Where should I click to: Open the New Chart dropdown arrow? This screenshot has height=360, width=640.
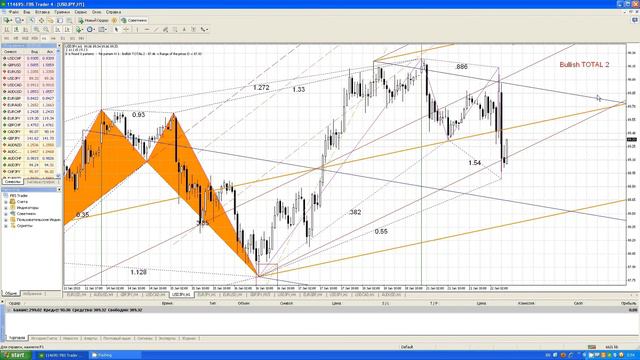(x=11, y=20)
